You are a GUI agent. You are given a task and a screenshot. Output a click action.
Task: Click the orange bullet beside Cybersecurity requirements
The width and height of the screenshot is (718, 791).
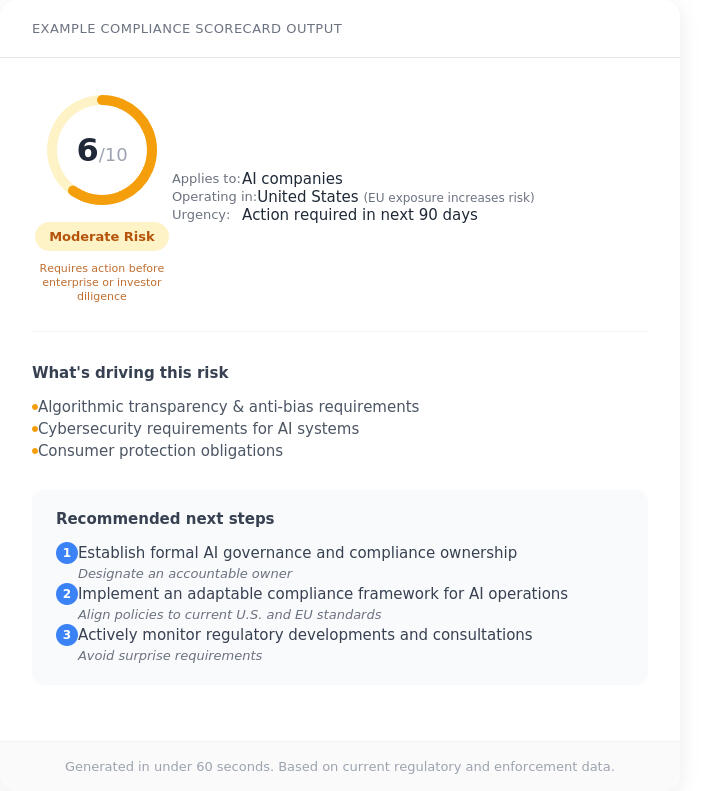(35, 429)
